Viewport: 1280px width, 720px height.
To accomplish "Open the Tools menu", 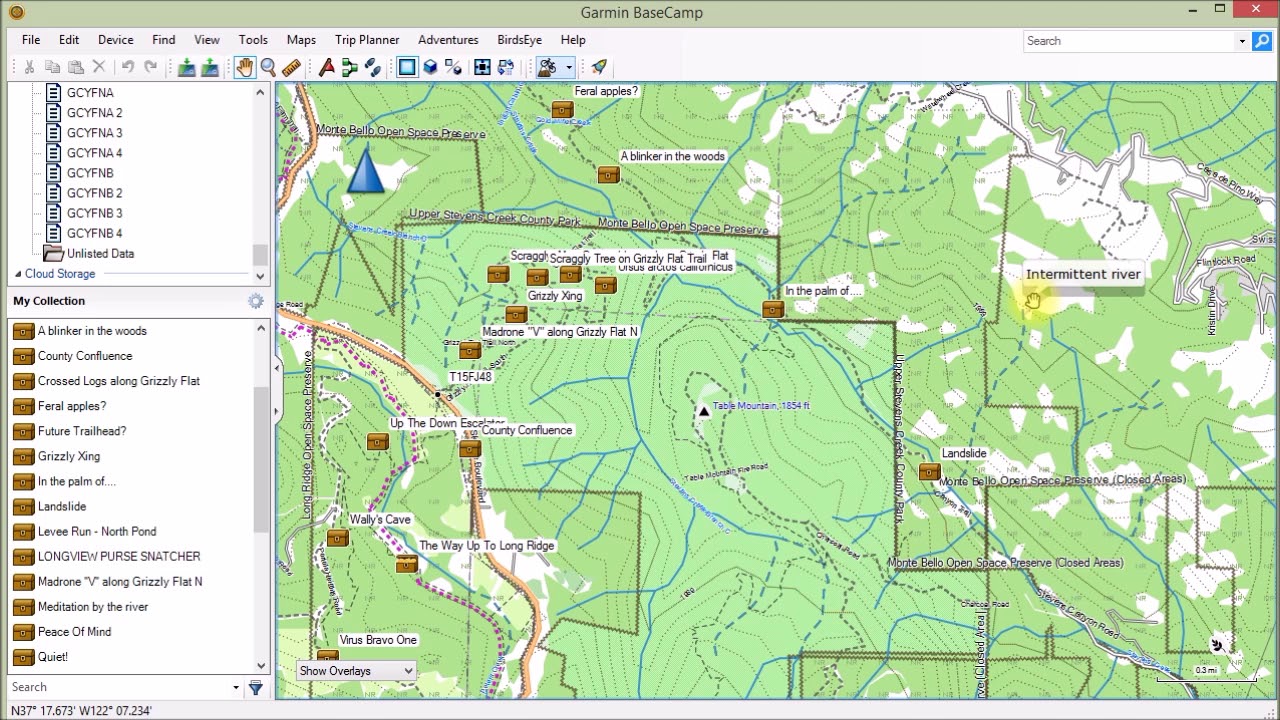I will click(x=253, y=40).
